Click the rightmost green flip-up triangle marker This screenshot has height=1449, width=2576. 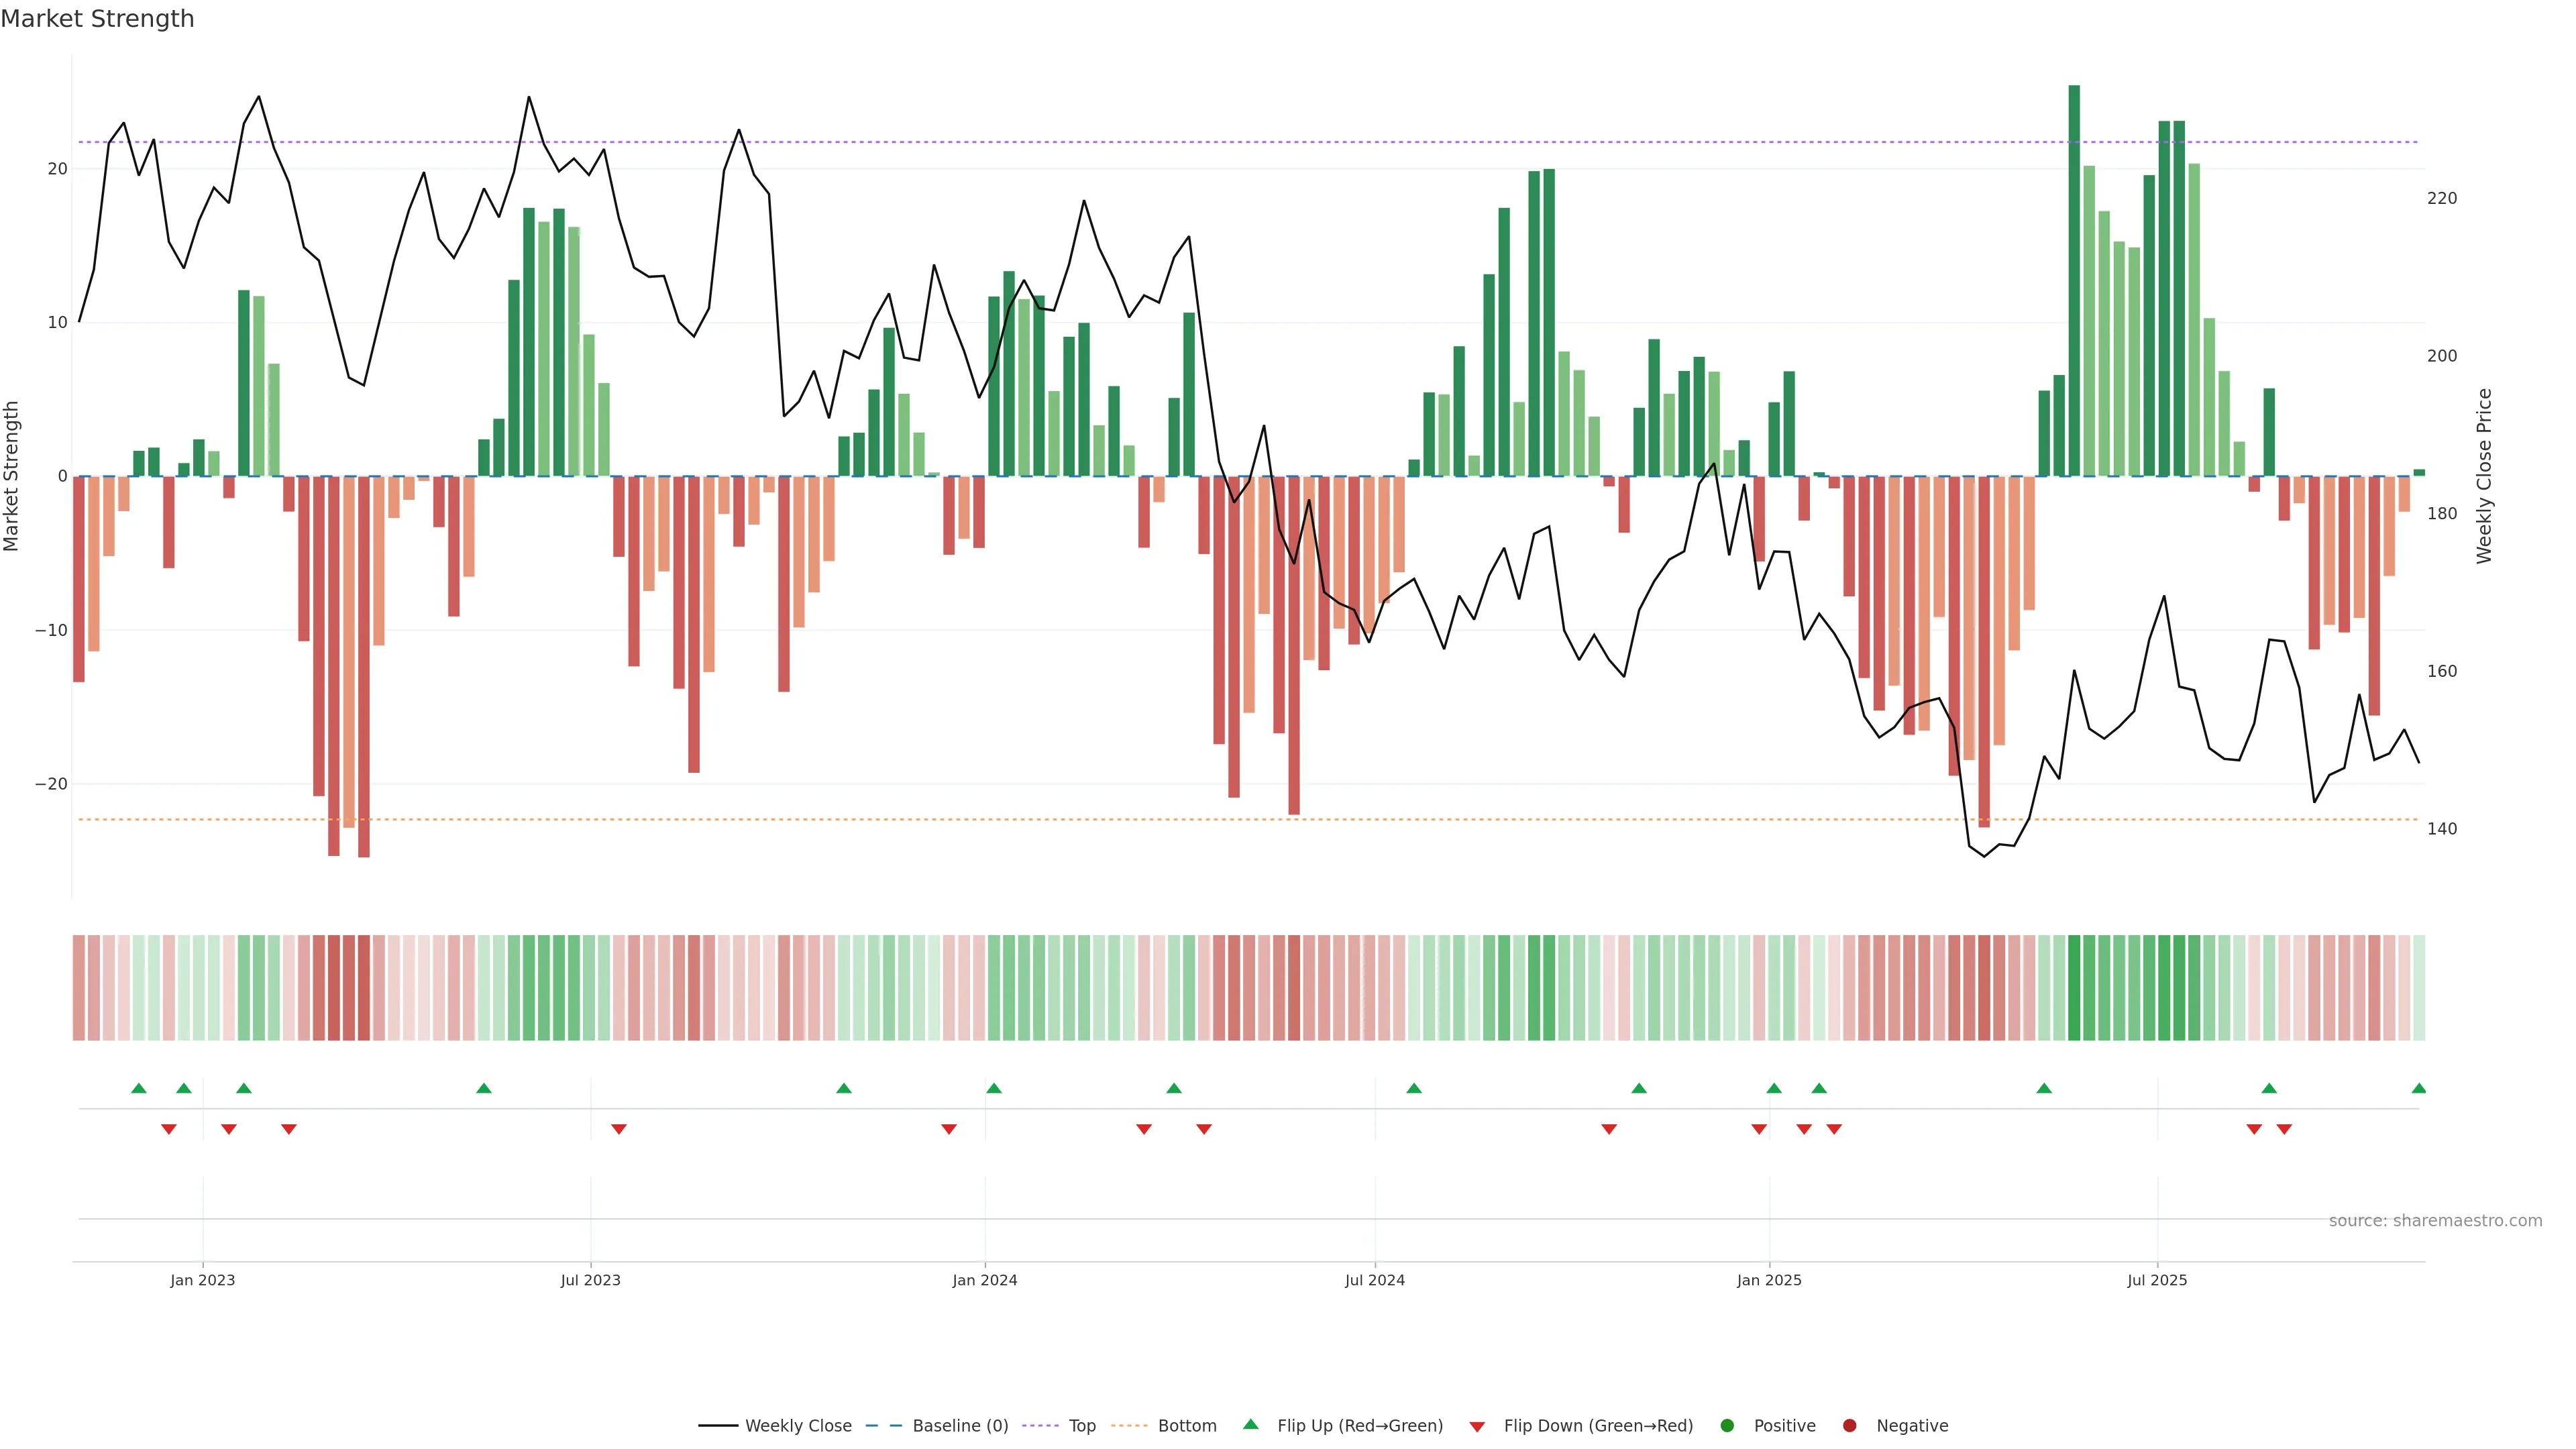click(2418, 1088)
